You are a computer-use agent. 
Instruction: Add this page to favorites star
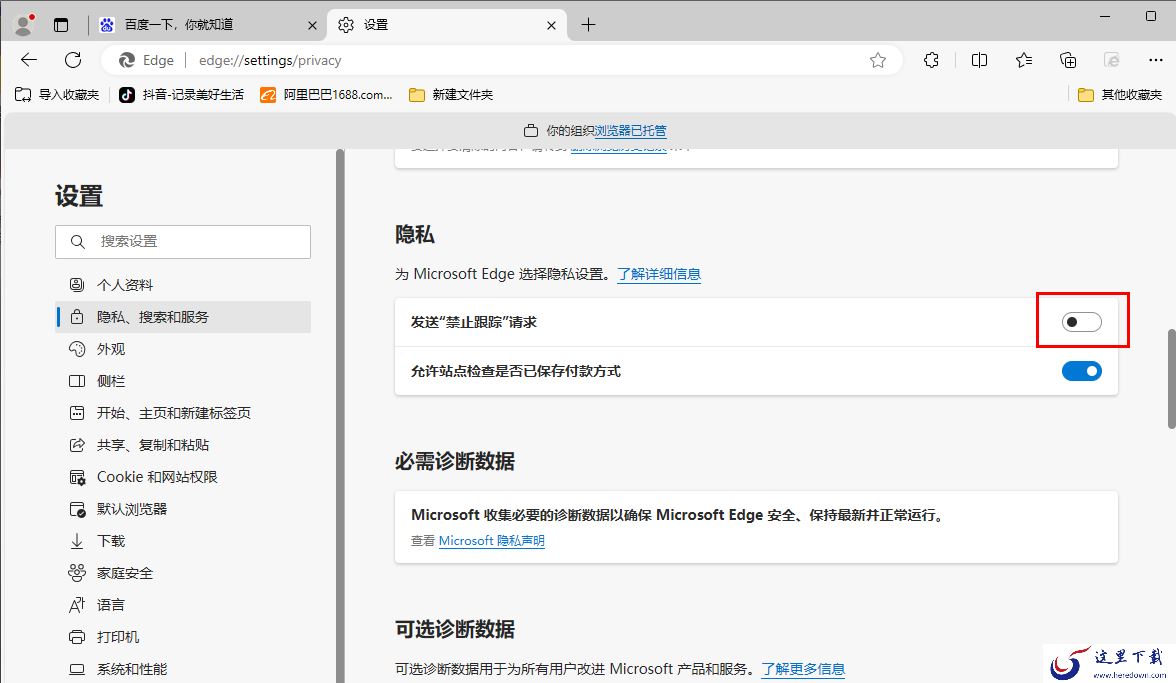(x=878, y=60)
